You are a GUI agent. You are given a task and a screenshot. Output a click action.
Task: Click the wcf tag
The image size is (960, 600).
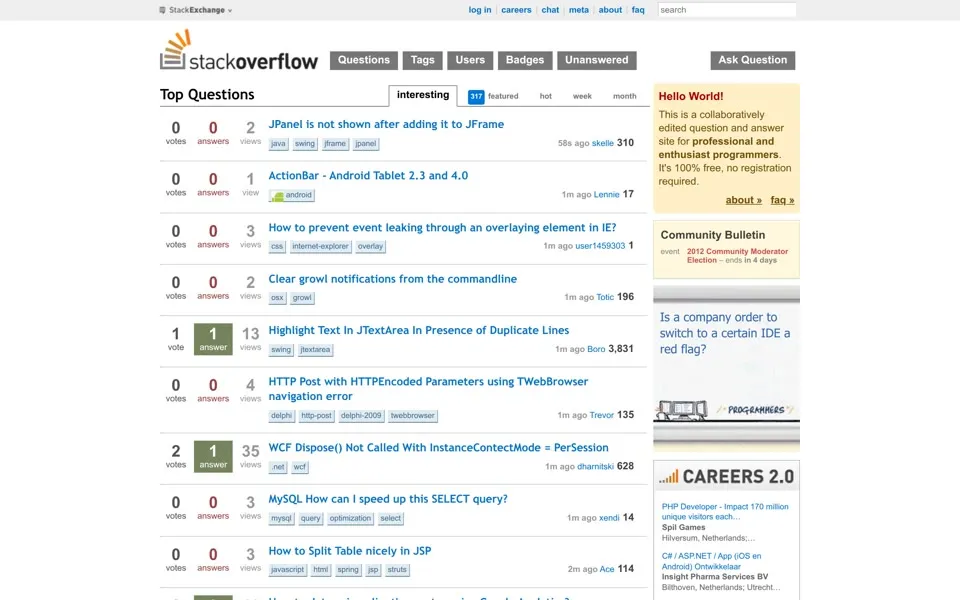(299, 467)
